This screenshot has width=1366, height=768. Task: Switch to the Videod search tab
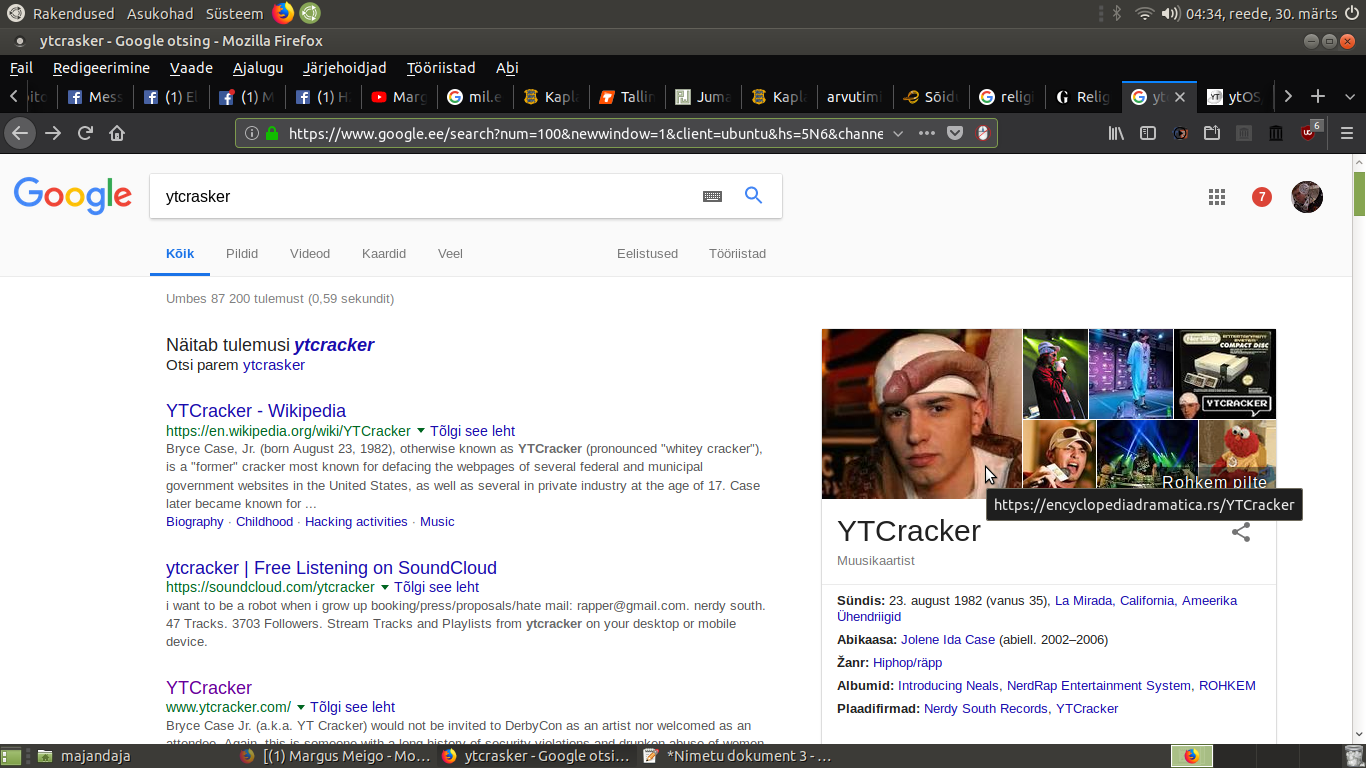[310, 254]
